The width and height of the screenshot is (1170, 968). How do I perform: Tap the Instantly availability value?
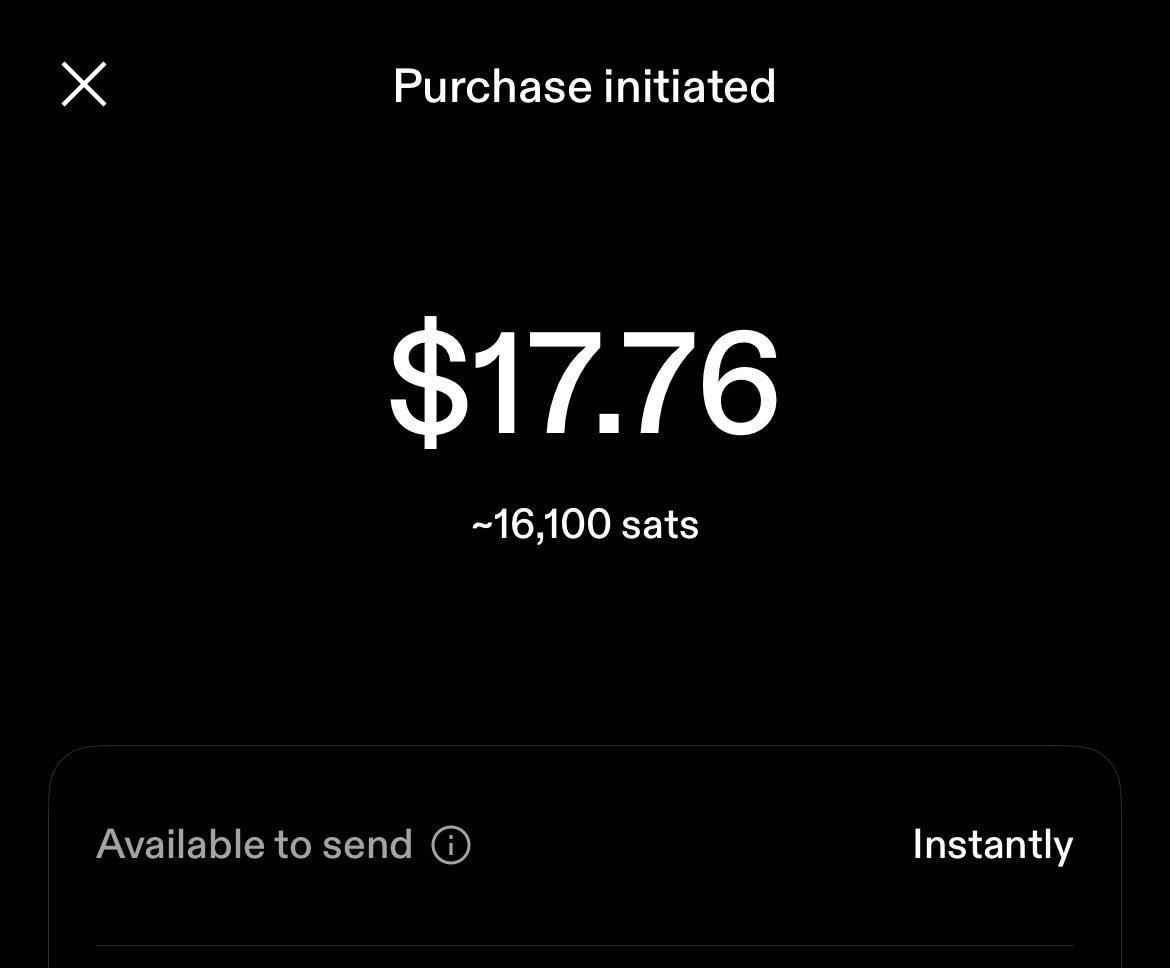pos(992,846)
